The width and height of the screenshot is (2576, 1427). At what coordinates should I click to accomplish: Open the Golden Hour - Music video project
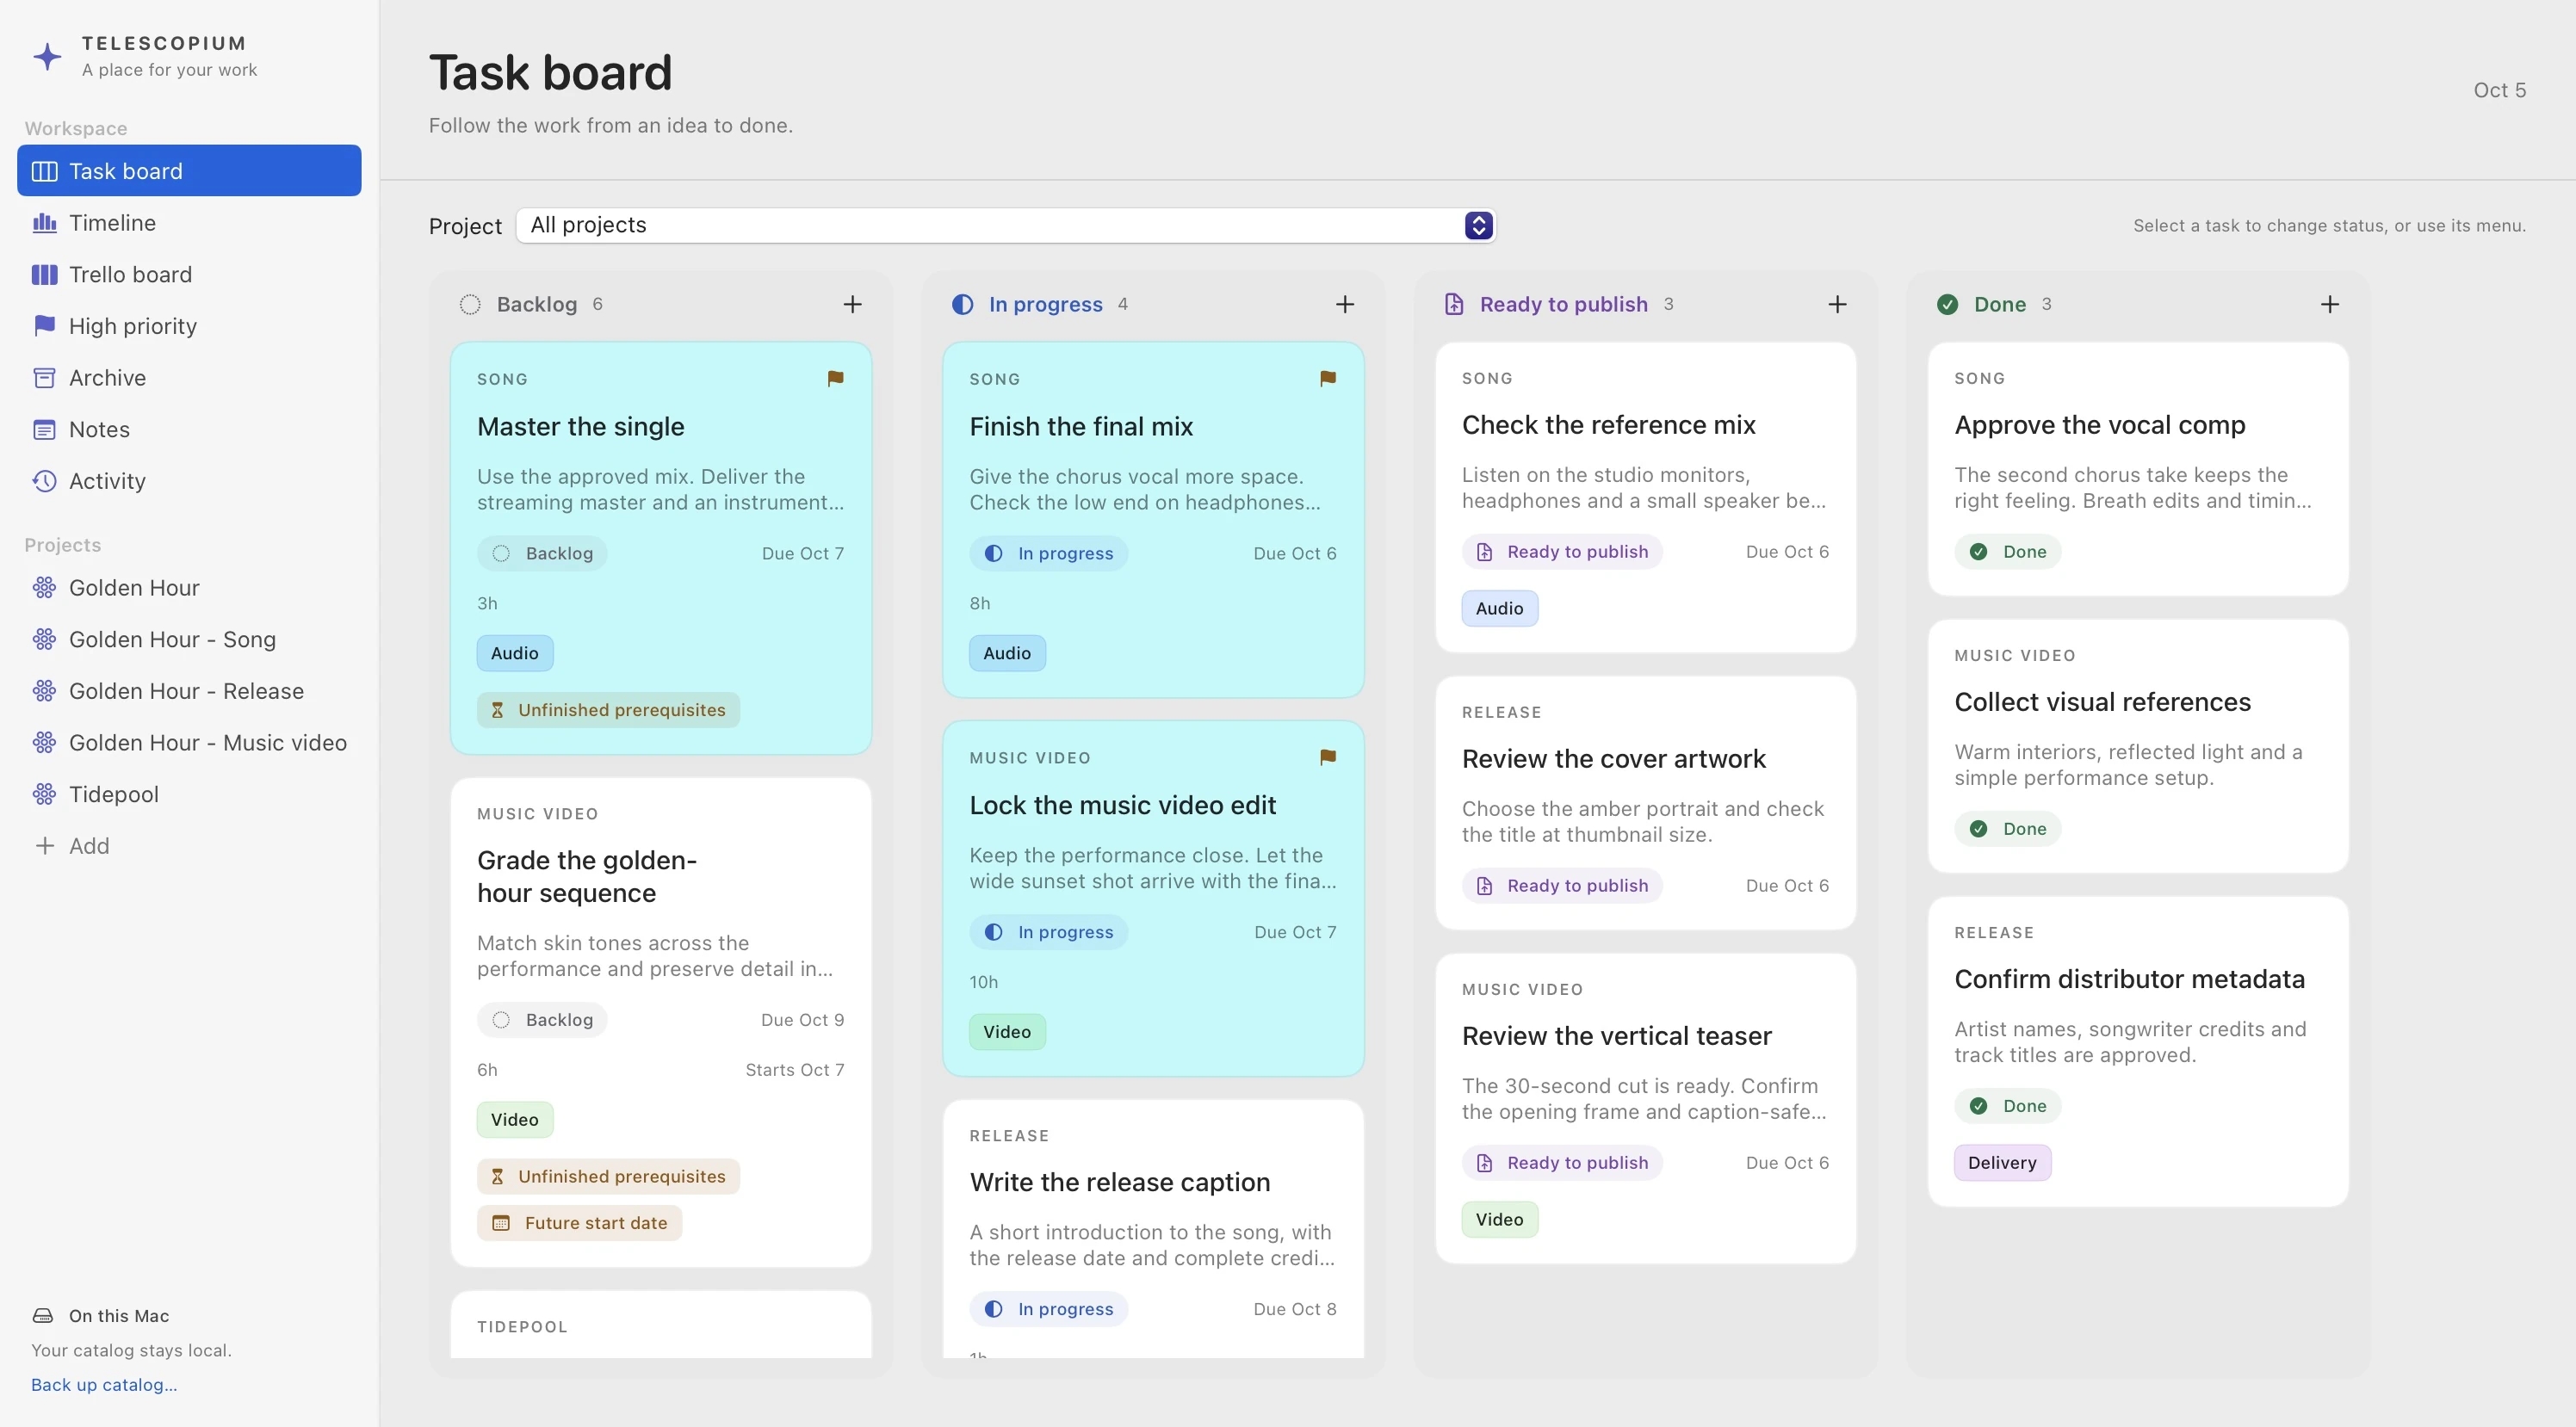click(189, 742)
